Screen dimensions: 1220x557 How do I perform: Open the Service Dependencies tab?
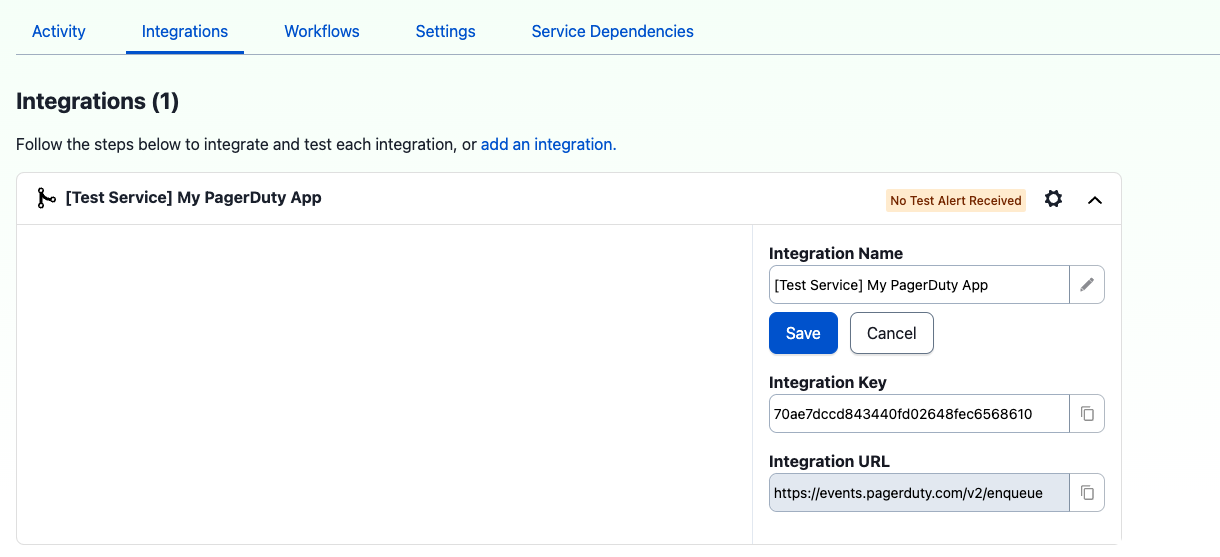tap(613, 31)
